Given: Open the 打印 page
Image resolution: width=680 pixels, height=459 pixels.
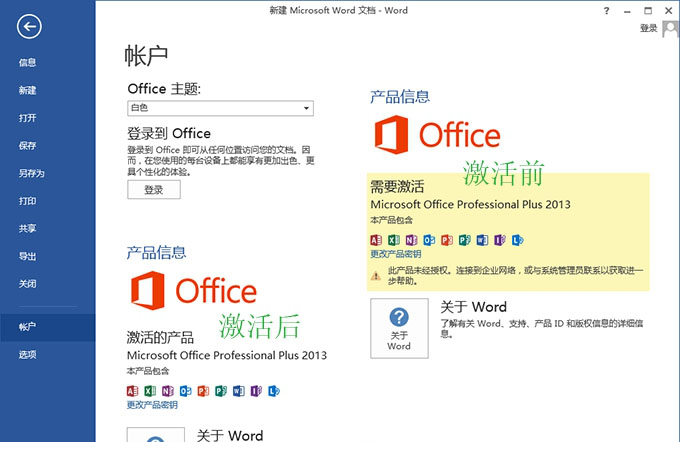Looking at the screenshot, I should [27, 201].
